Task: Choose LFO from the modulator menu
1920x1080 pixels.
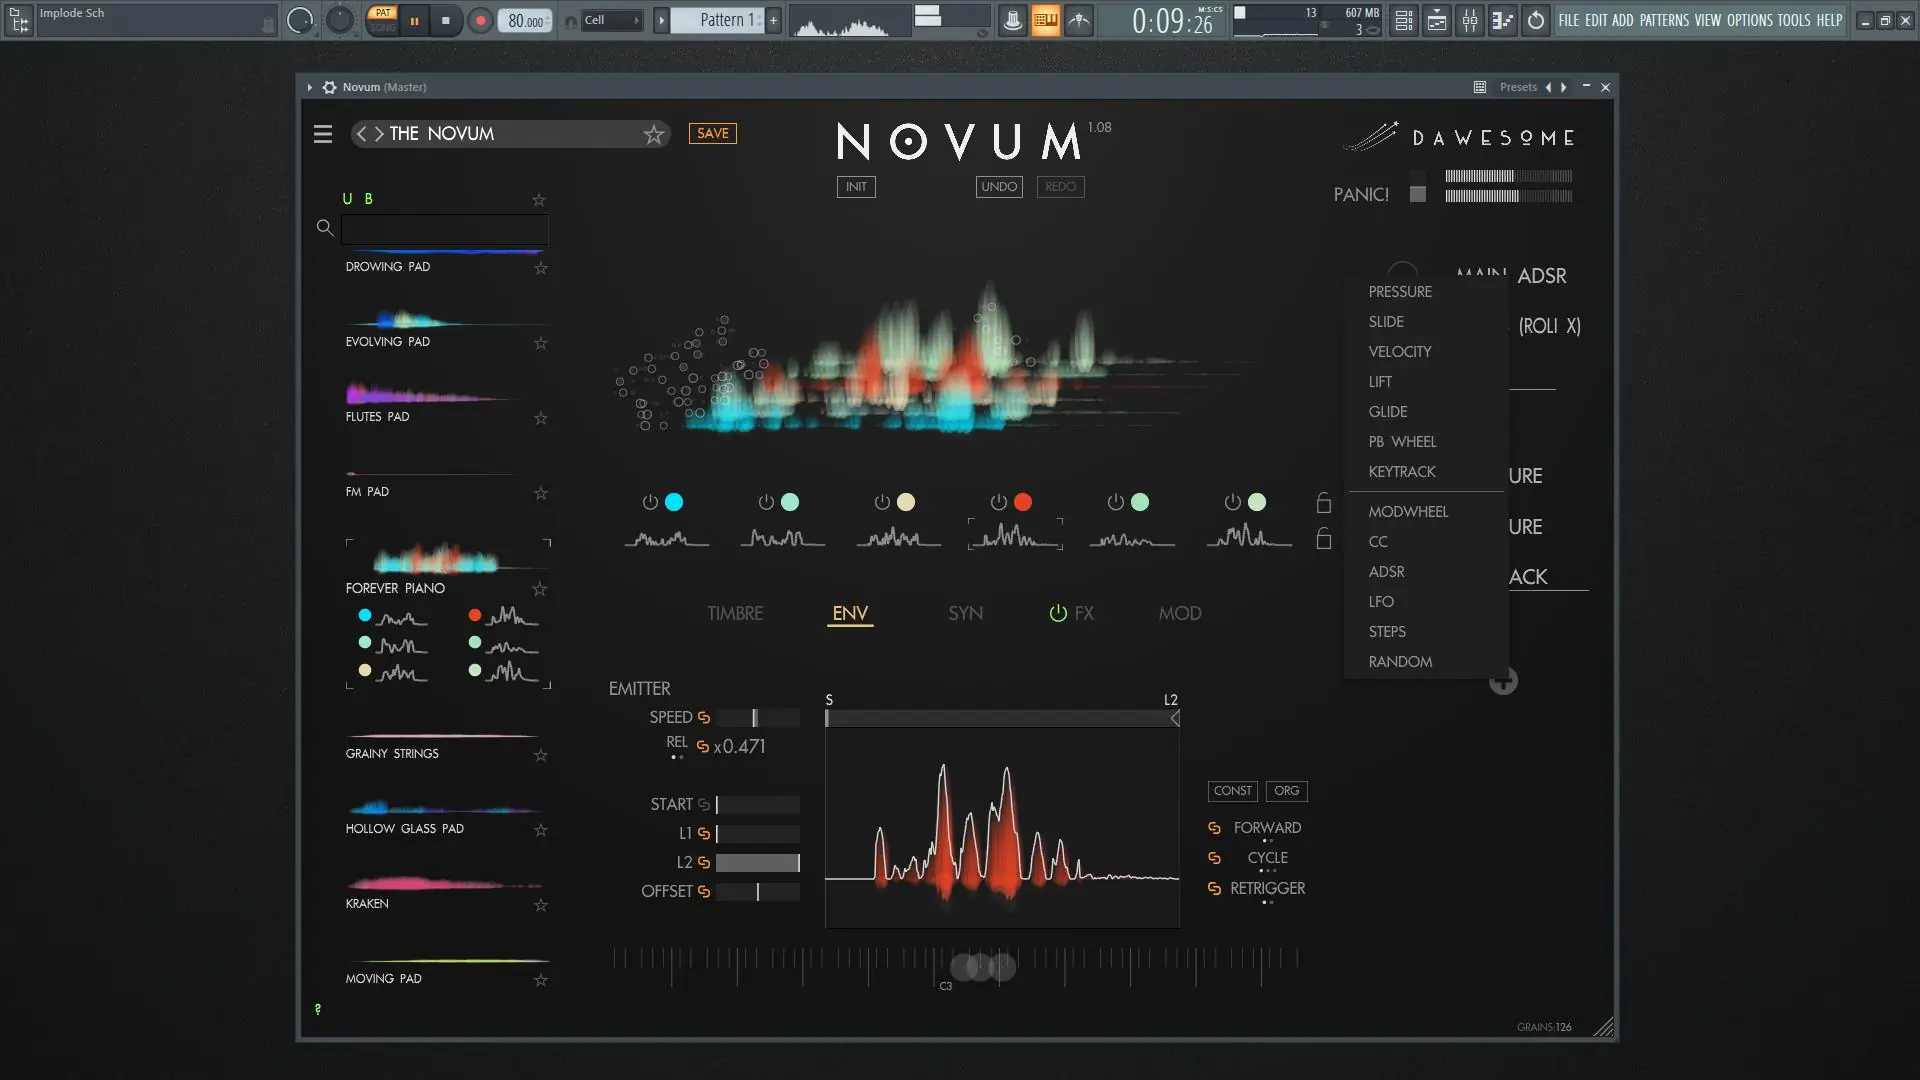Action: [x=1381, y=602]
